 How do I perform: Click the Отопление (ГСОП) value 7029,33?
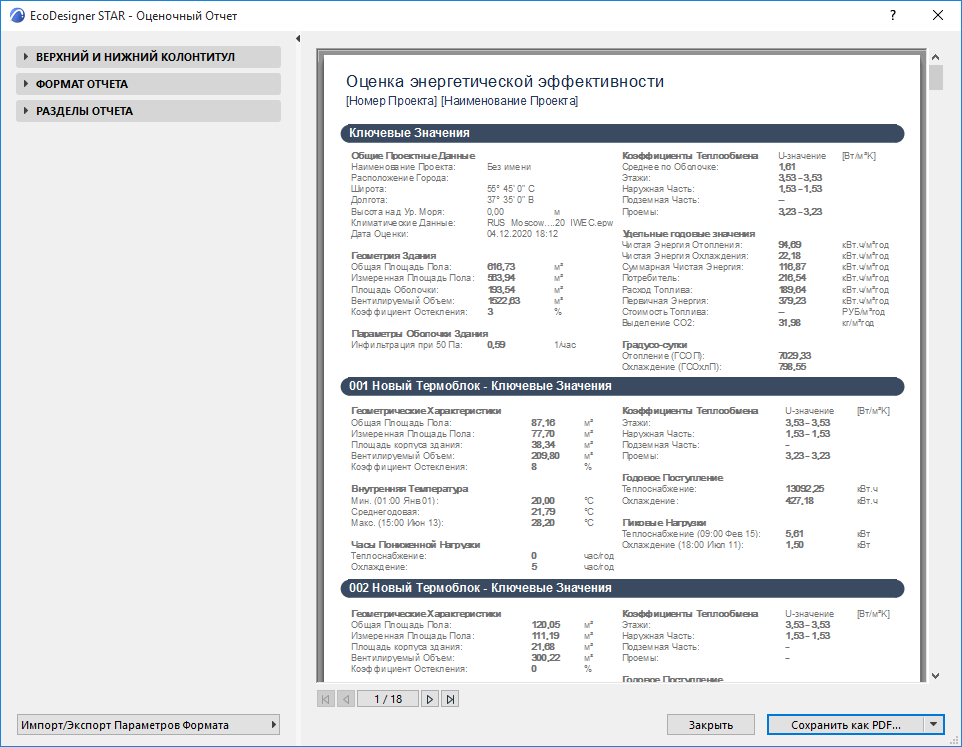(795, 356)
